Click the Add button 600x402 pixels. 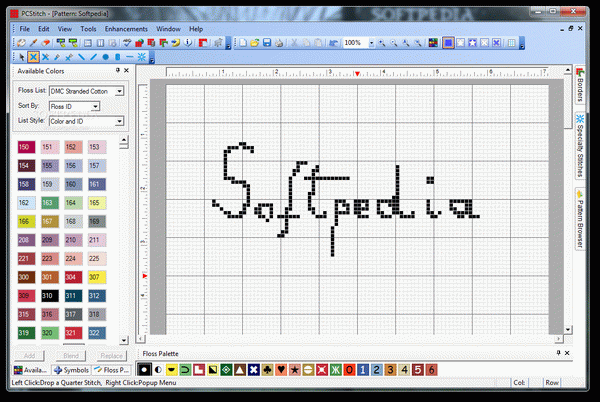coord(29,356)
